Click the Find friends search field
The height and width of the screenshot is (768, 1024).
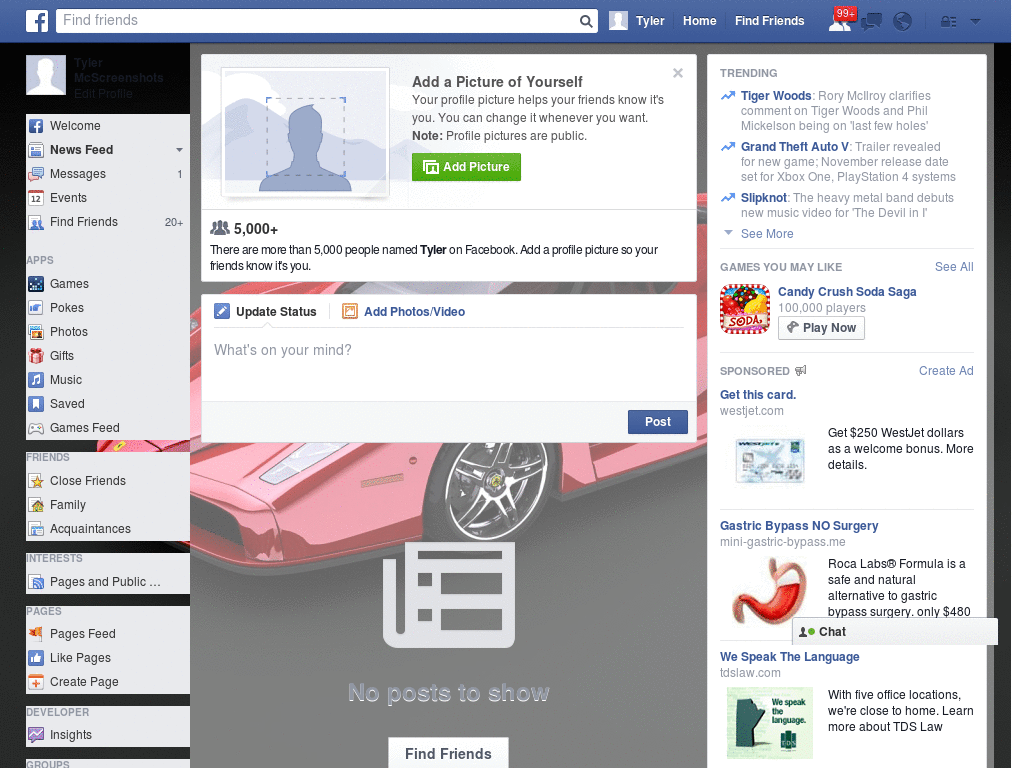(317, 20)
